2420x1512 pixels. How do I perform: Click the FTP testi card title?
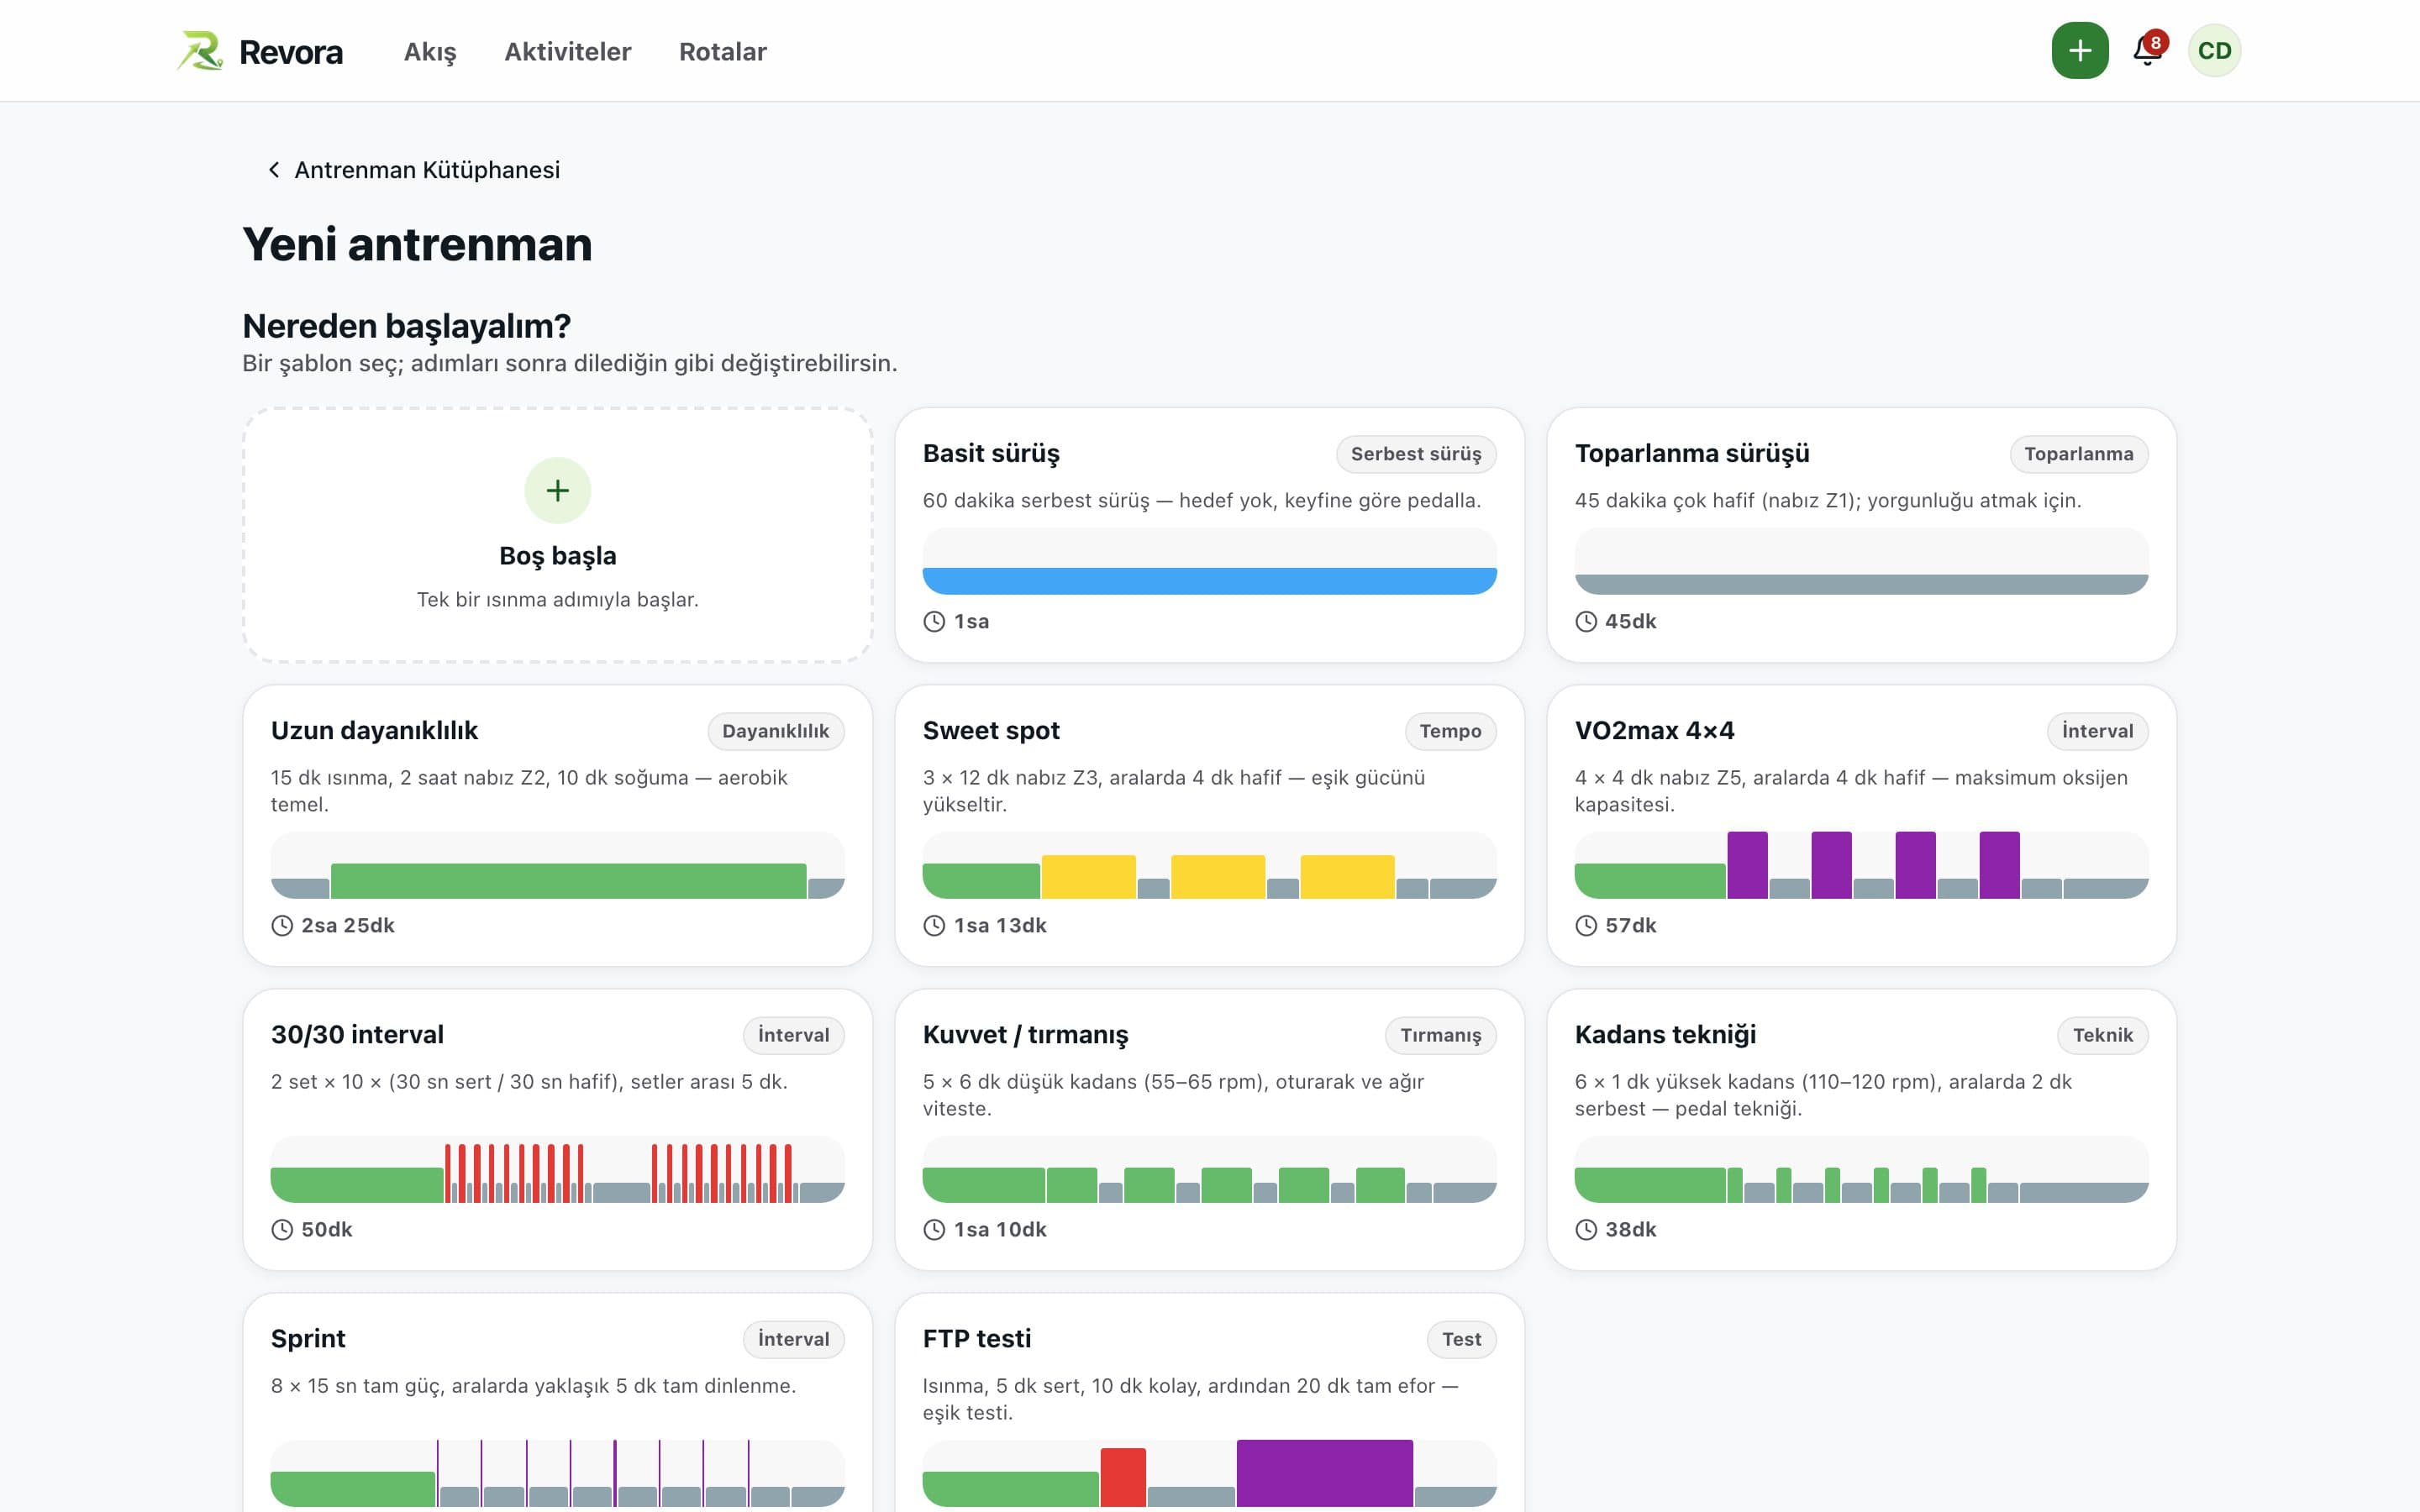[977, 1338]
